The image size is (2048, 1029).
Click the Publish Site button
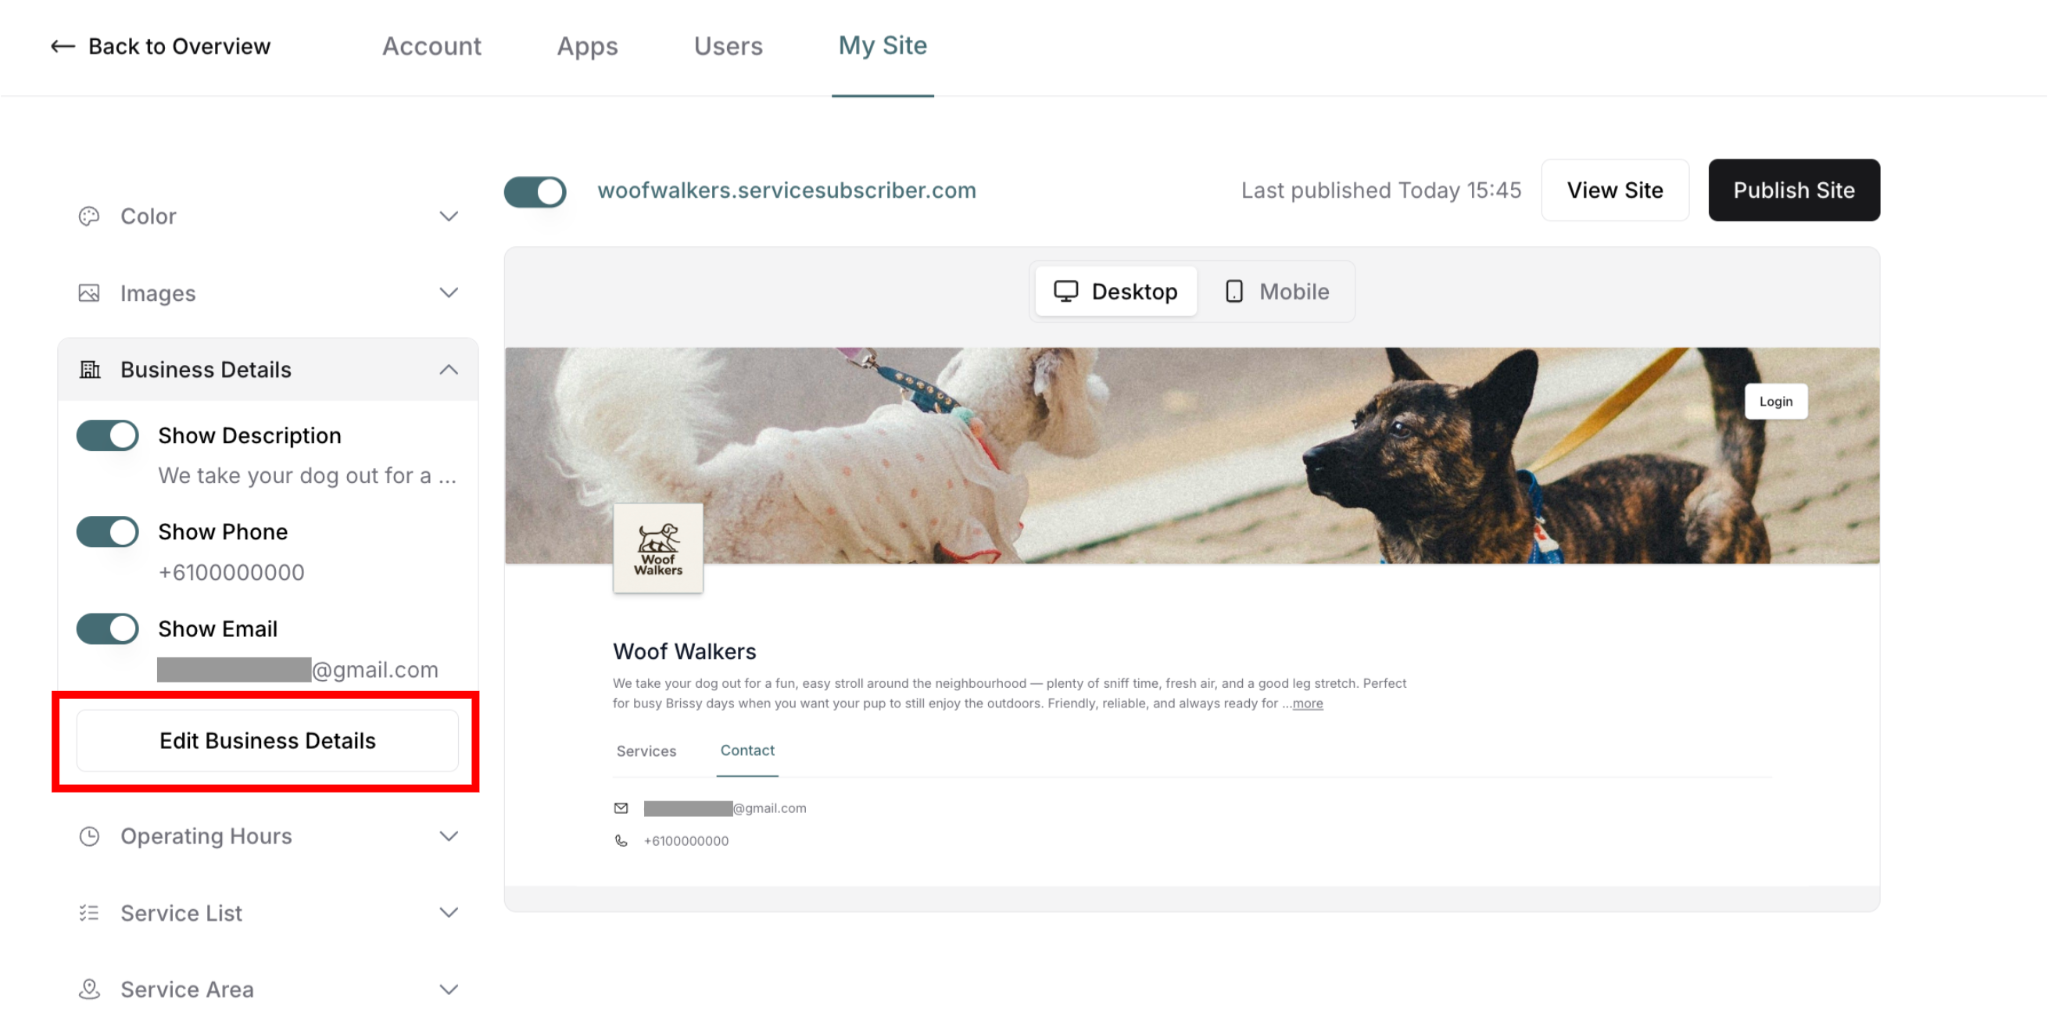1794,190
